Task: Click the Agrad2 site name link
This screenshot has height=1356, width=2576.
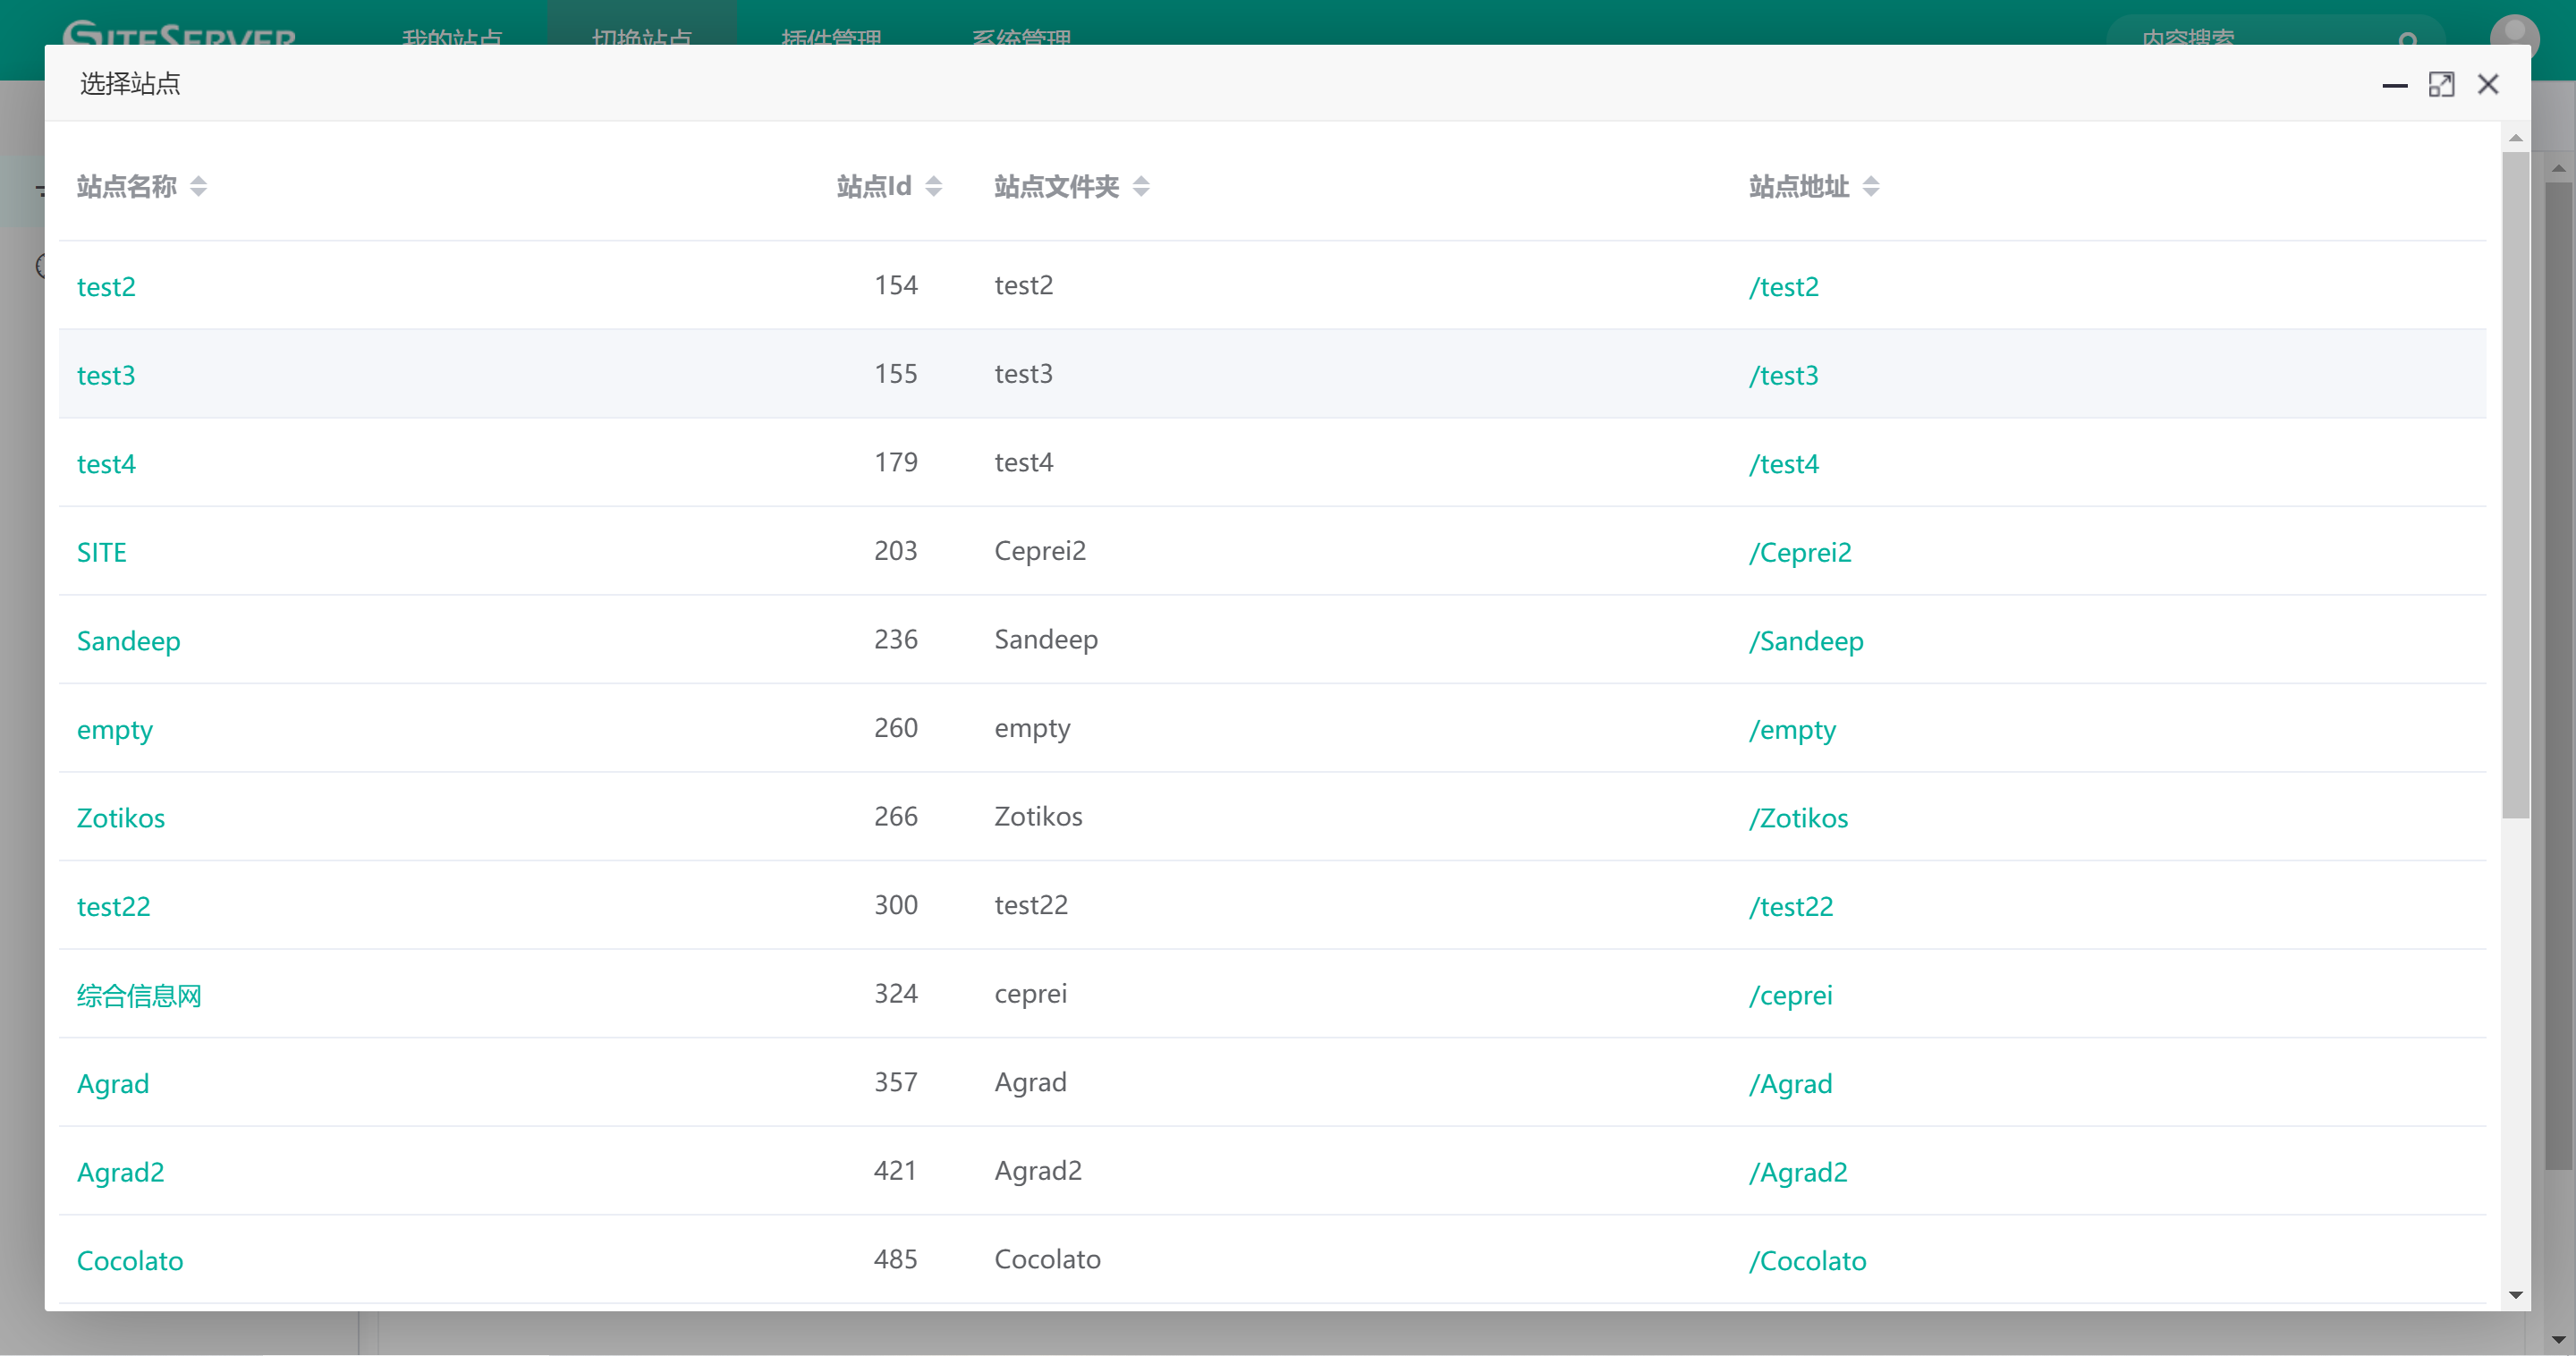Action: (120, 1172)
